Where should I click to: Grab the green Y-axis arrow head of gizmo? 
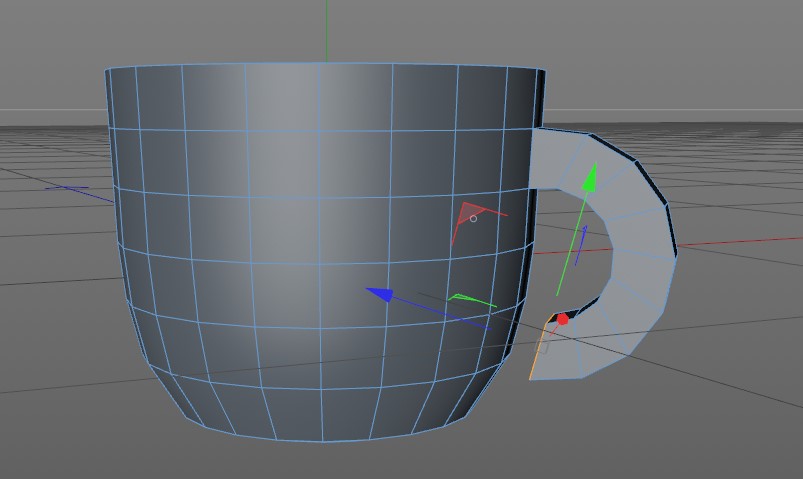590,177
